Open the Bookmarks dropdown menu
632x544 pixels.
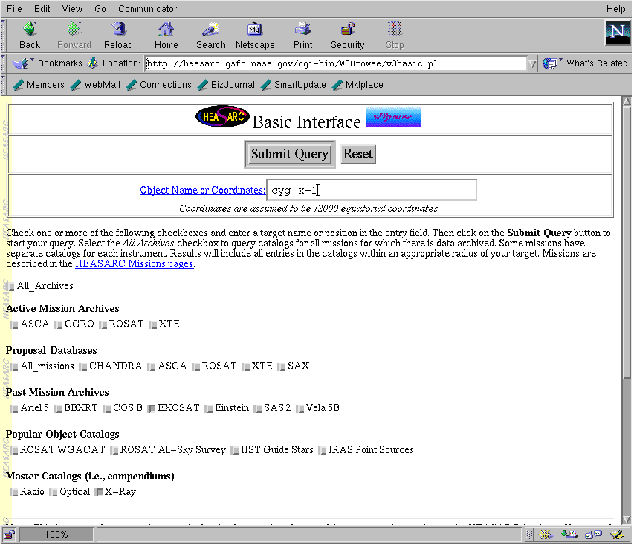point(48,63)
